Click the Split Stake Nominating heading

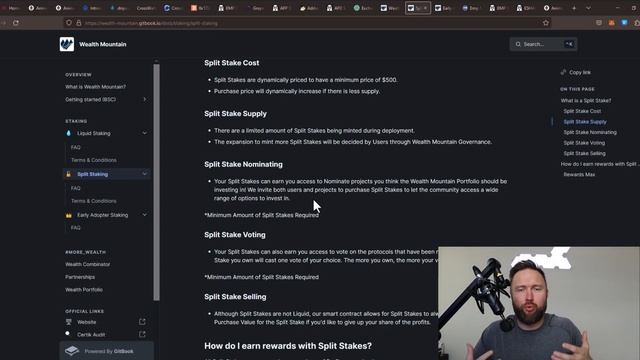coord(243,164)
